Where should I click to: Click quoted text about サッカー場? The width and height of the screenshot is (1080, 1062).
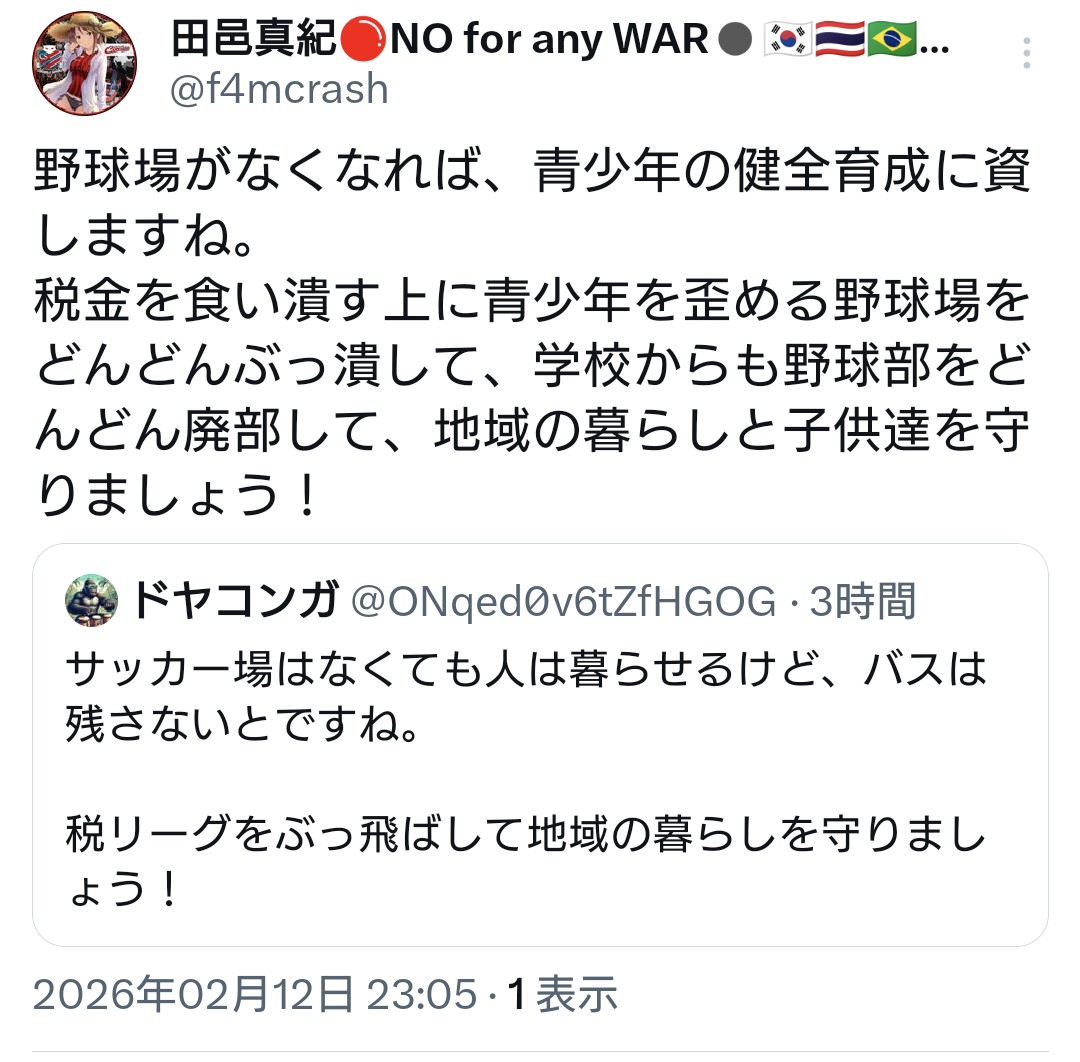526,696
